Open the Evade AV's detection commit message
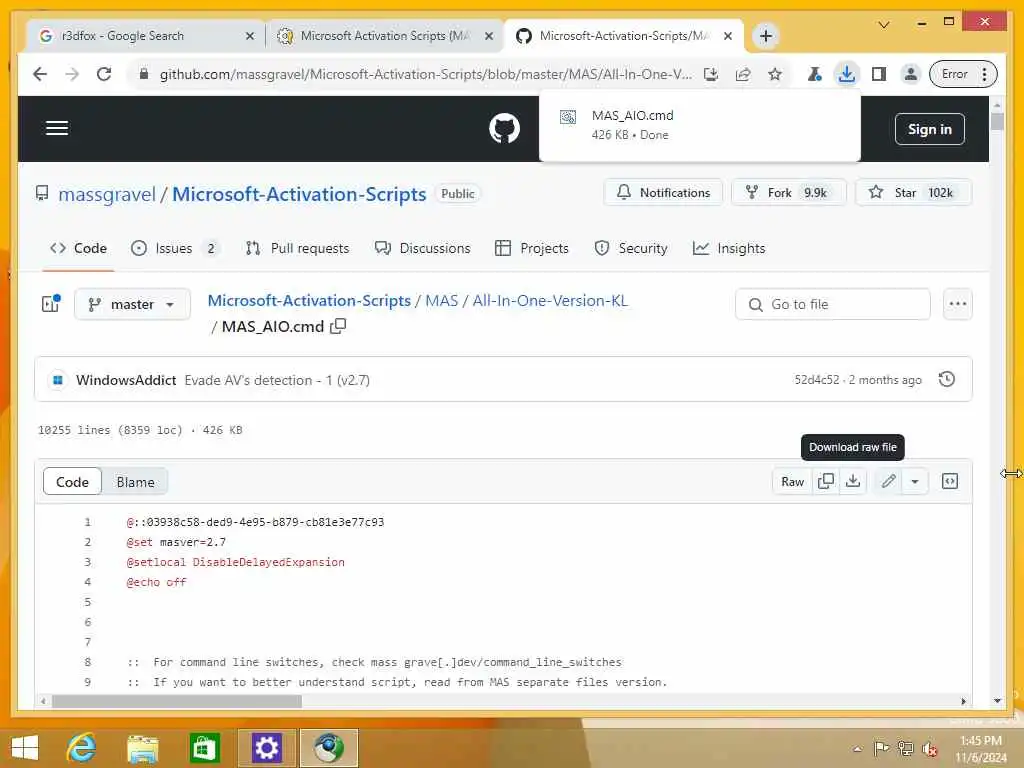This screenshot has width=1024, height=768. (277, 380)
